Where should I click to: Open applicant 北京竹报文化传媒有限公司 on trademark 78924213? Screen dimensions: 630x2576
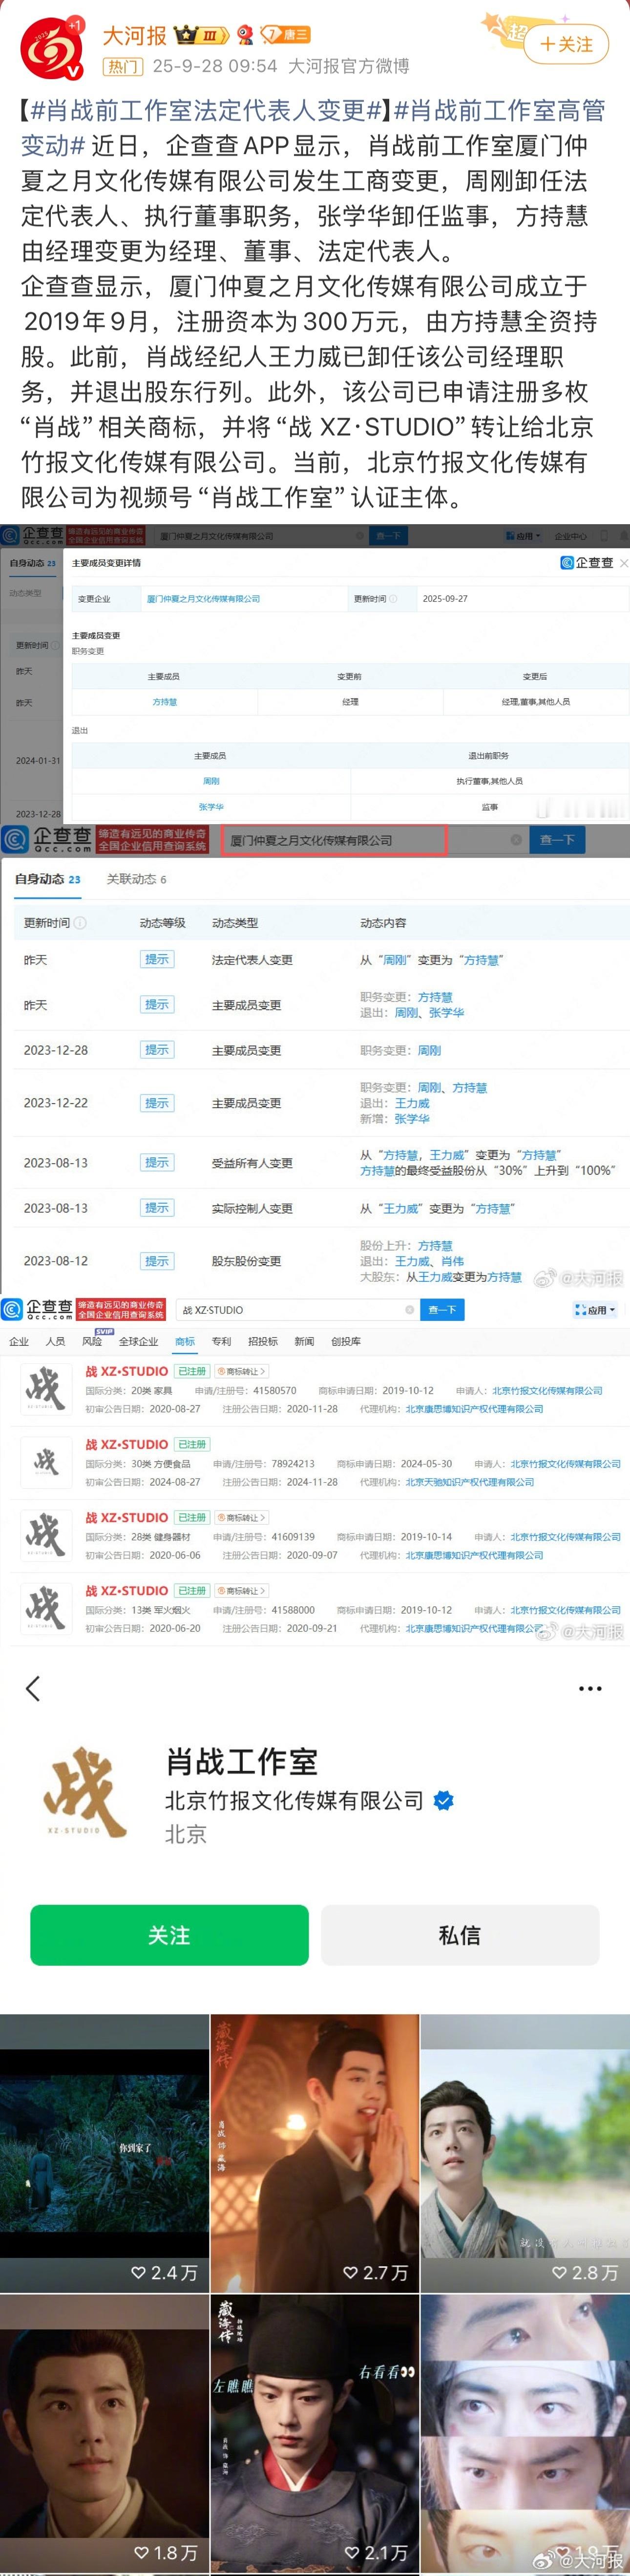pyautogui.click(x=565, y=1464)
